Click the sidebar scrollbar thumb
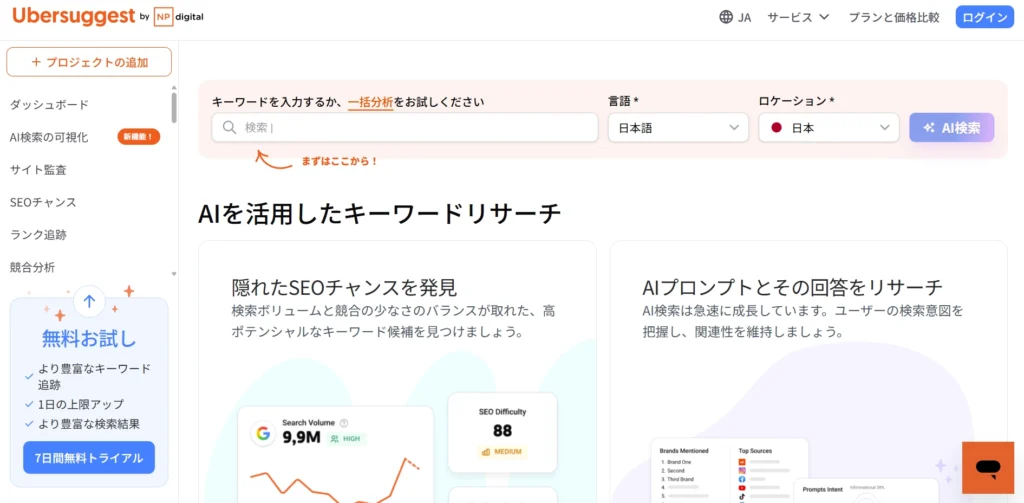 point(174,108)
